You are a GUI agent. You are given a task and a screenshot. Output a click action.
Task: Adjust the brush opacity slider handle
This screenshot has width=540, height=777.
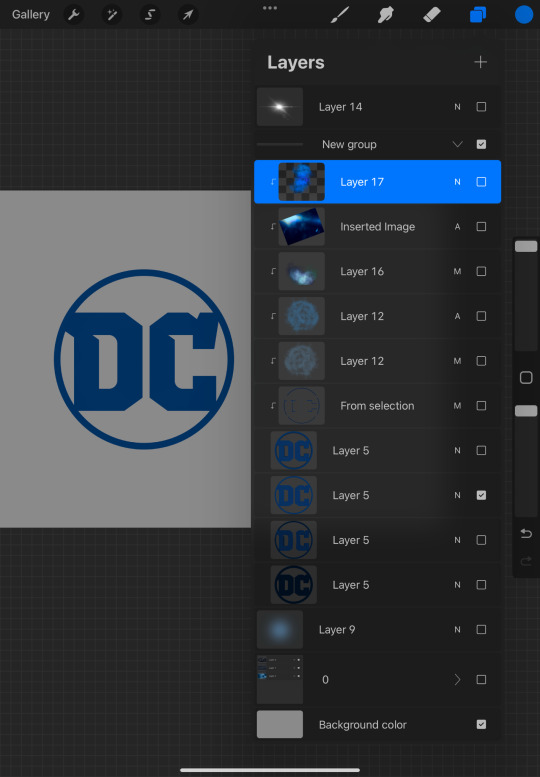[526, 411]
